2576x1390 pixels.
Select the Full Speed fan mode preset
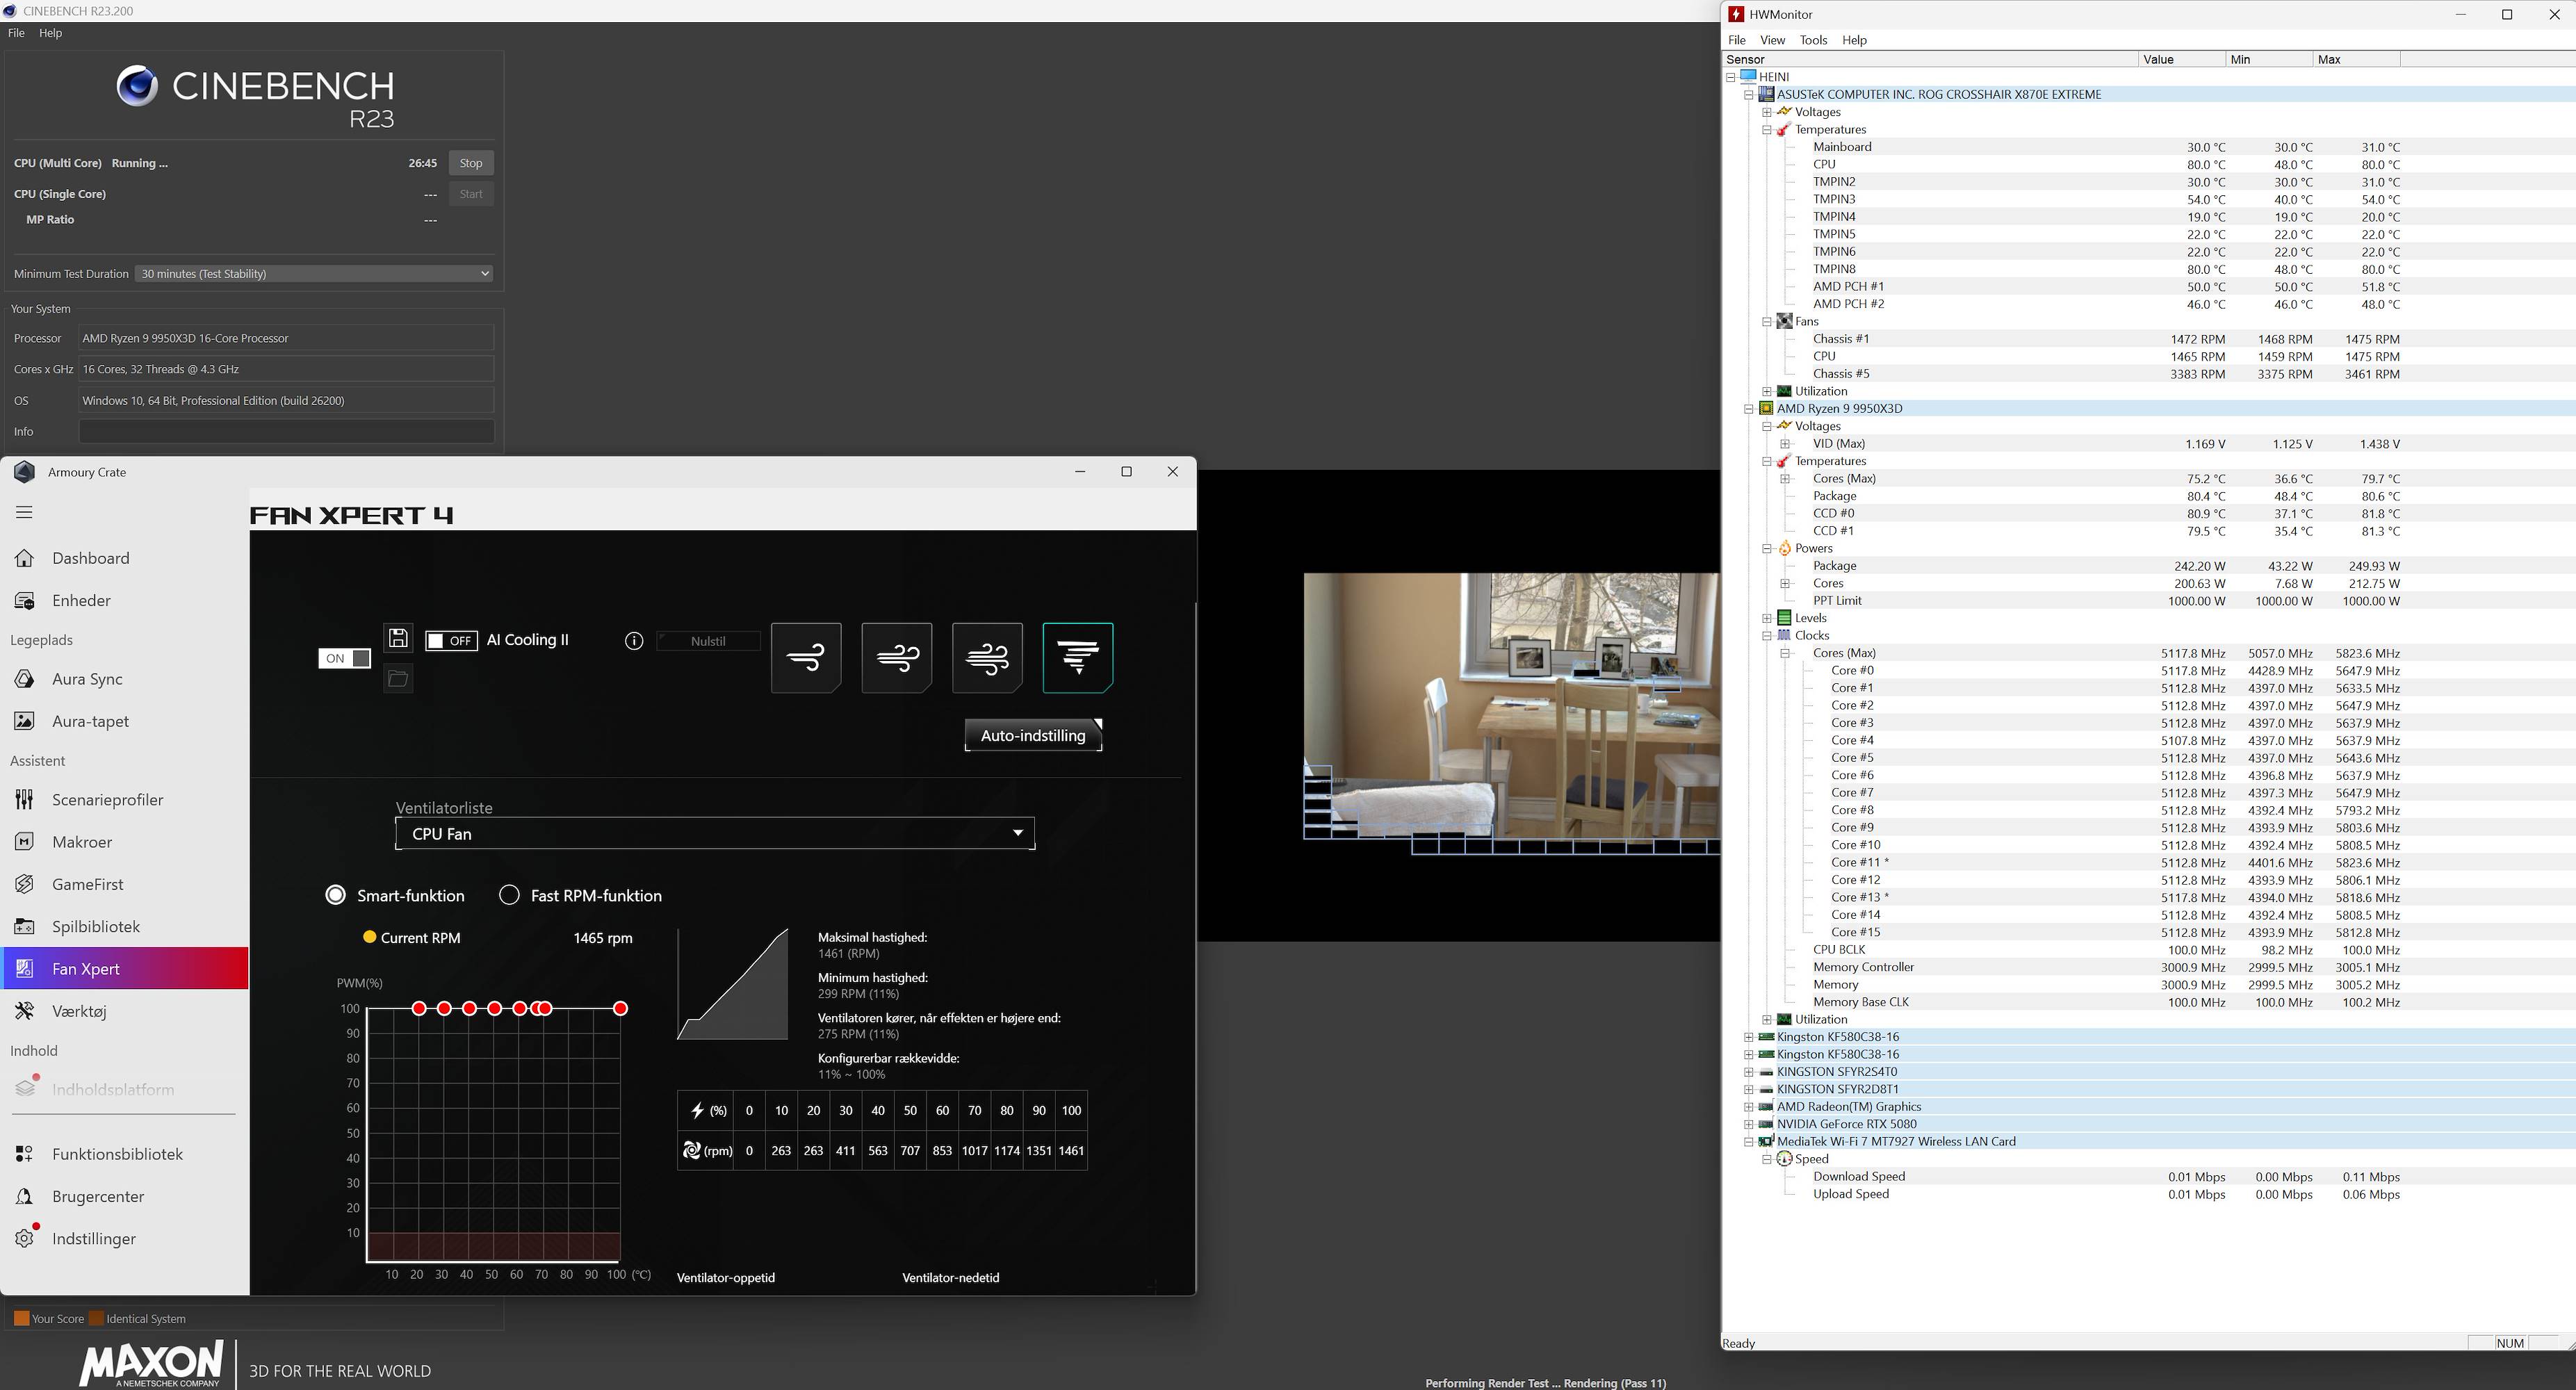coord(1078,657)
